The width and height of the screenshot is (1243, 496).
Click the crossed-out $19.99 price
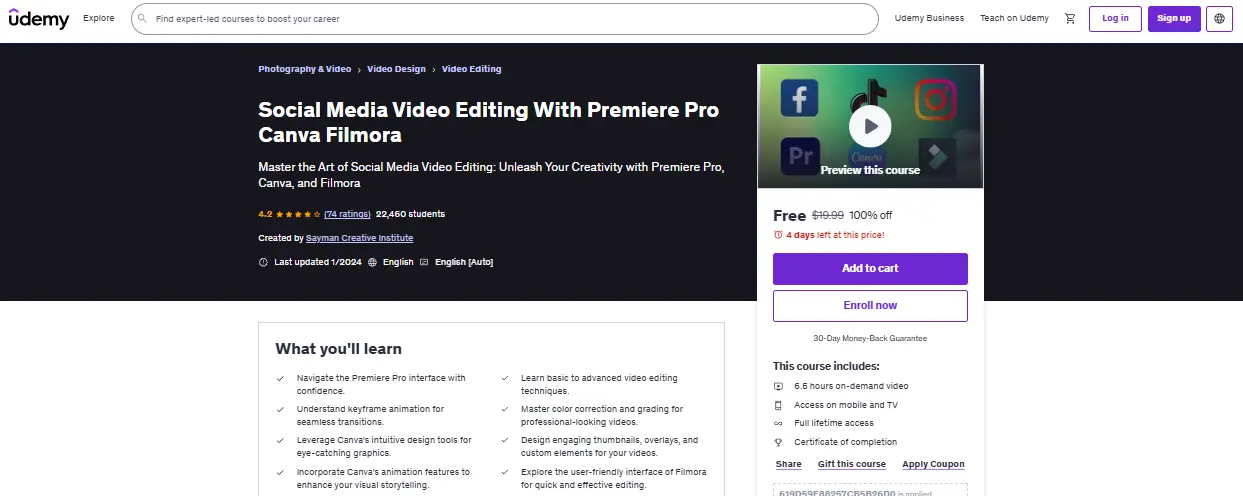tap(827, 215)
